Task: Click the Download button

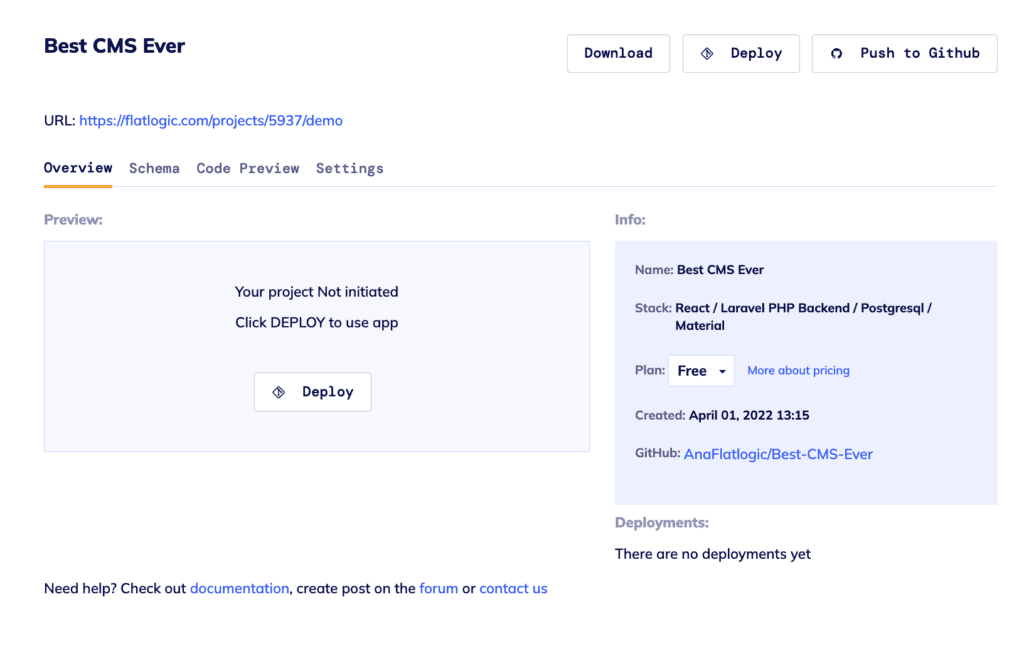Action: point(618,54)
